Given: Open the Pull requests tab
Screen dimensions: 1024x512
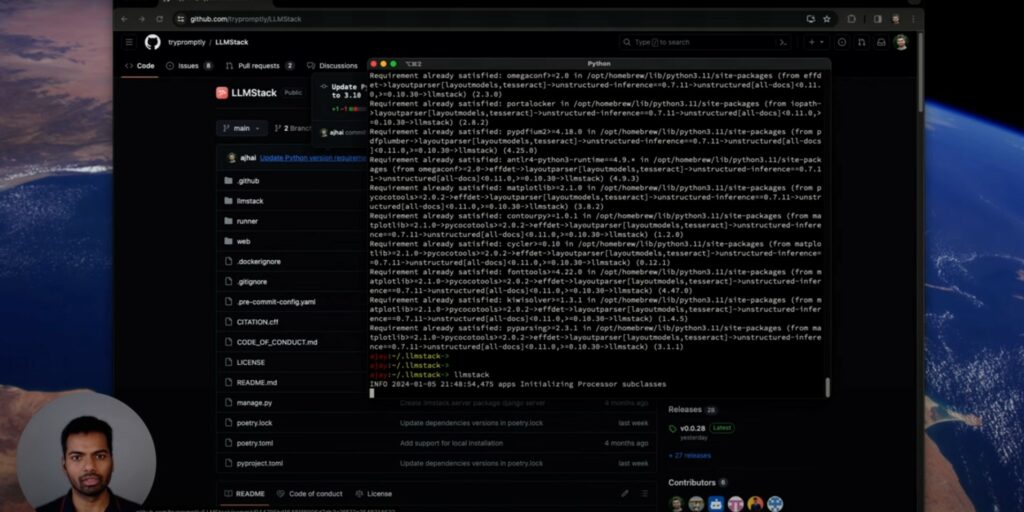Looking at the screenshot, I should (259, 66).
